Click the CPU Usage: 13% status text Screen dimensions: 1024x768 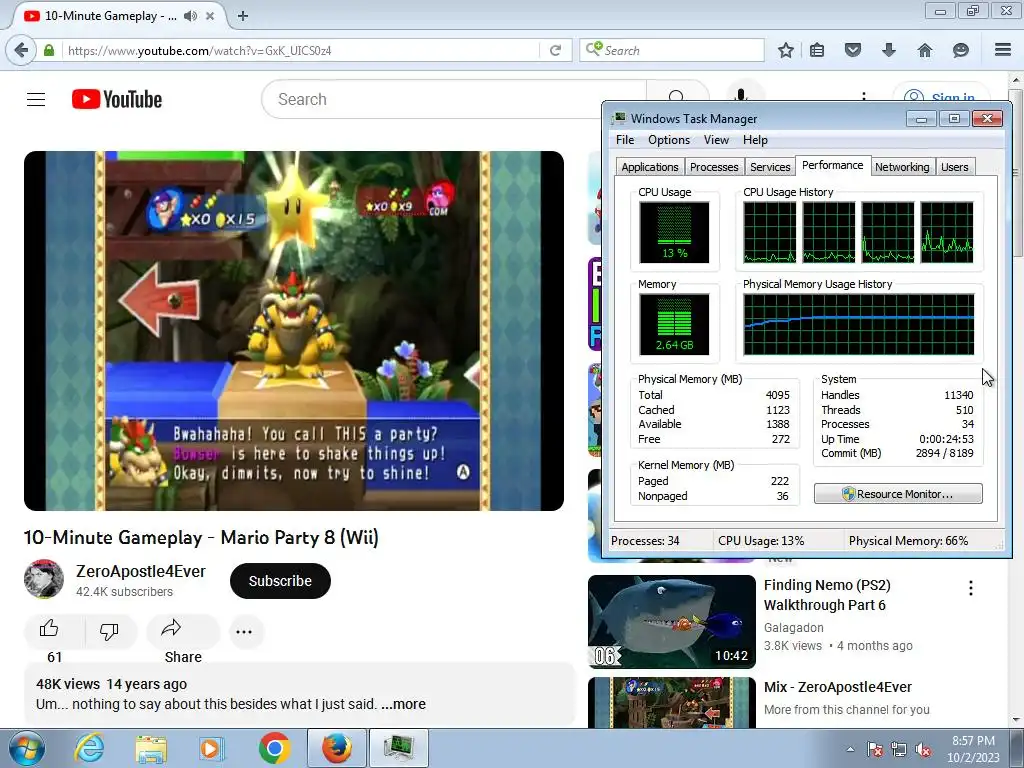point(761,541)
